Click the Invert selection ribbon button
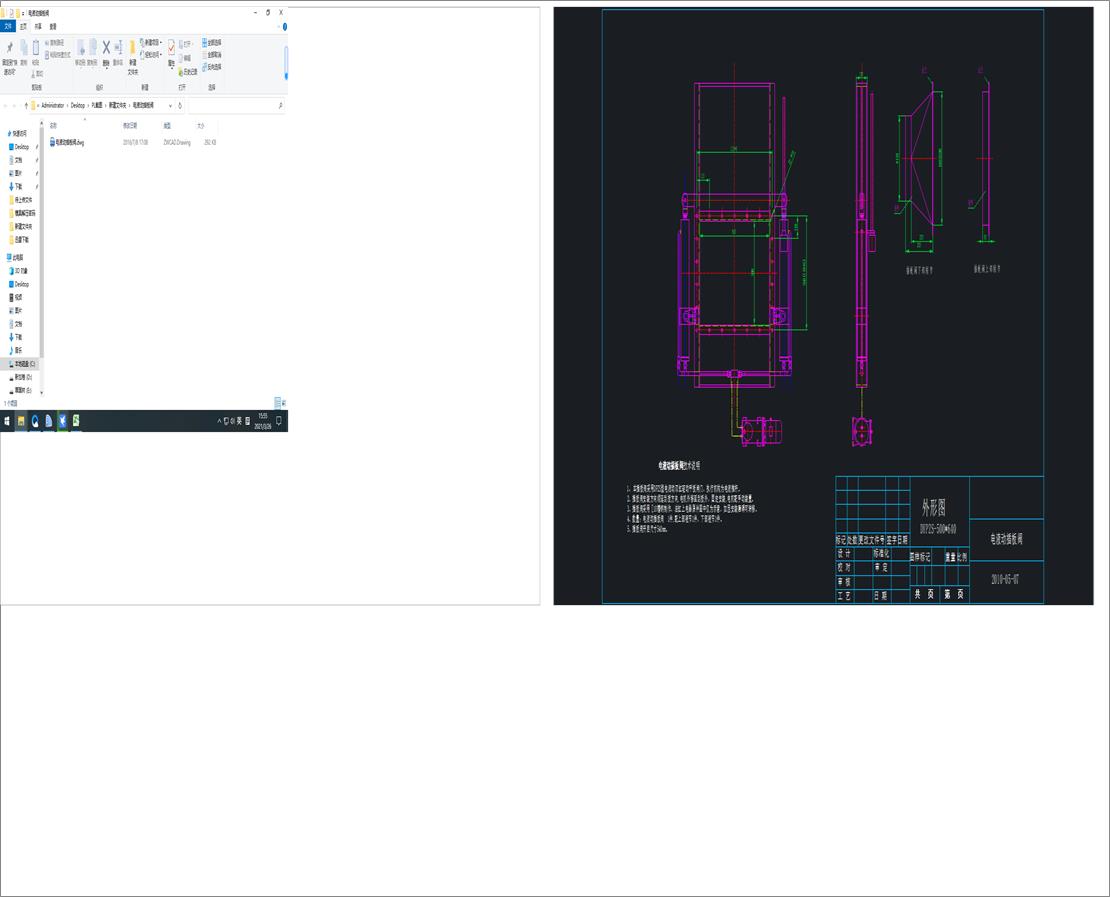This screenshot has height=897, width=1110. (x=212, y=67)
